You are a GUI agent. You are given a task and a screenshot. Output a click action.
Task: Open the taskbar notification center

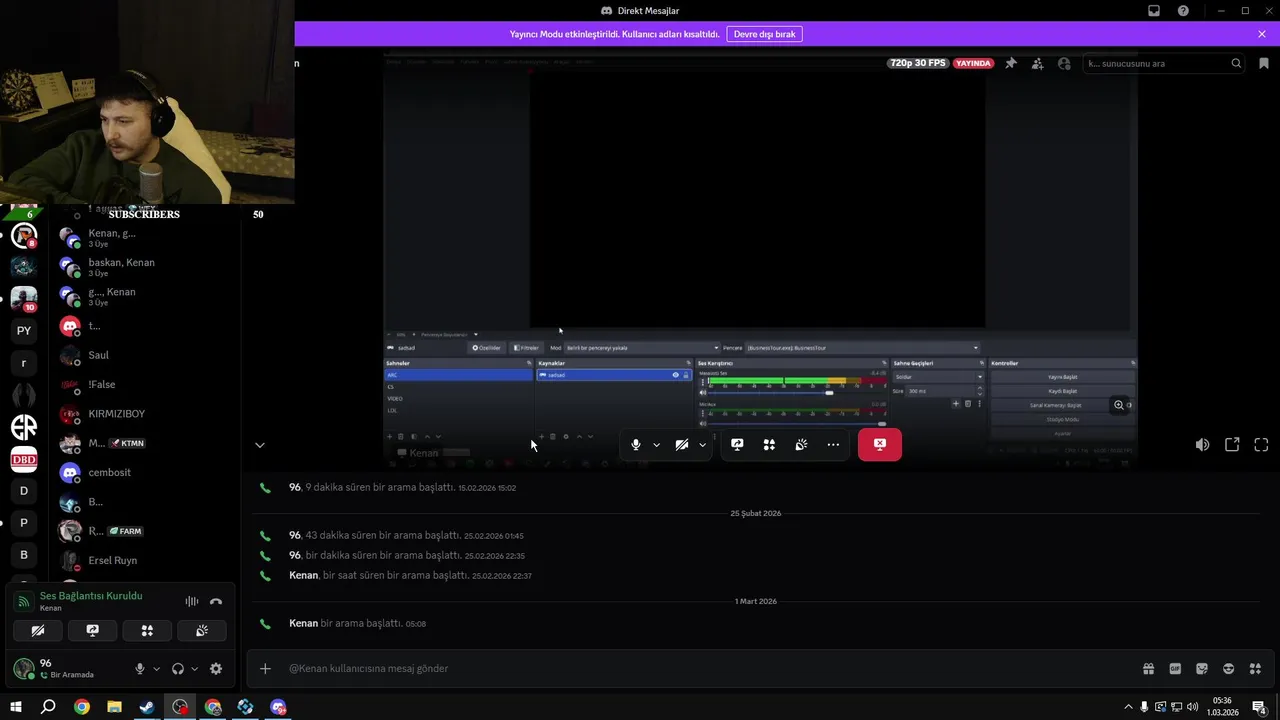pyautogui.click(x=1260, y=708)
